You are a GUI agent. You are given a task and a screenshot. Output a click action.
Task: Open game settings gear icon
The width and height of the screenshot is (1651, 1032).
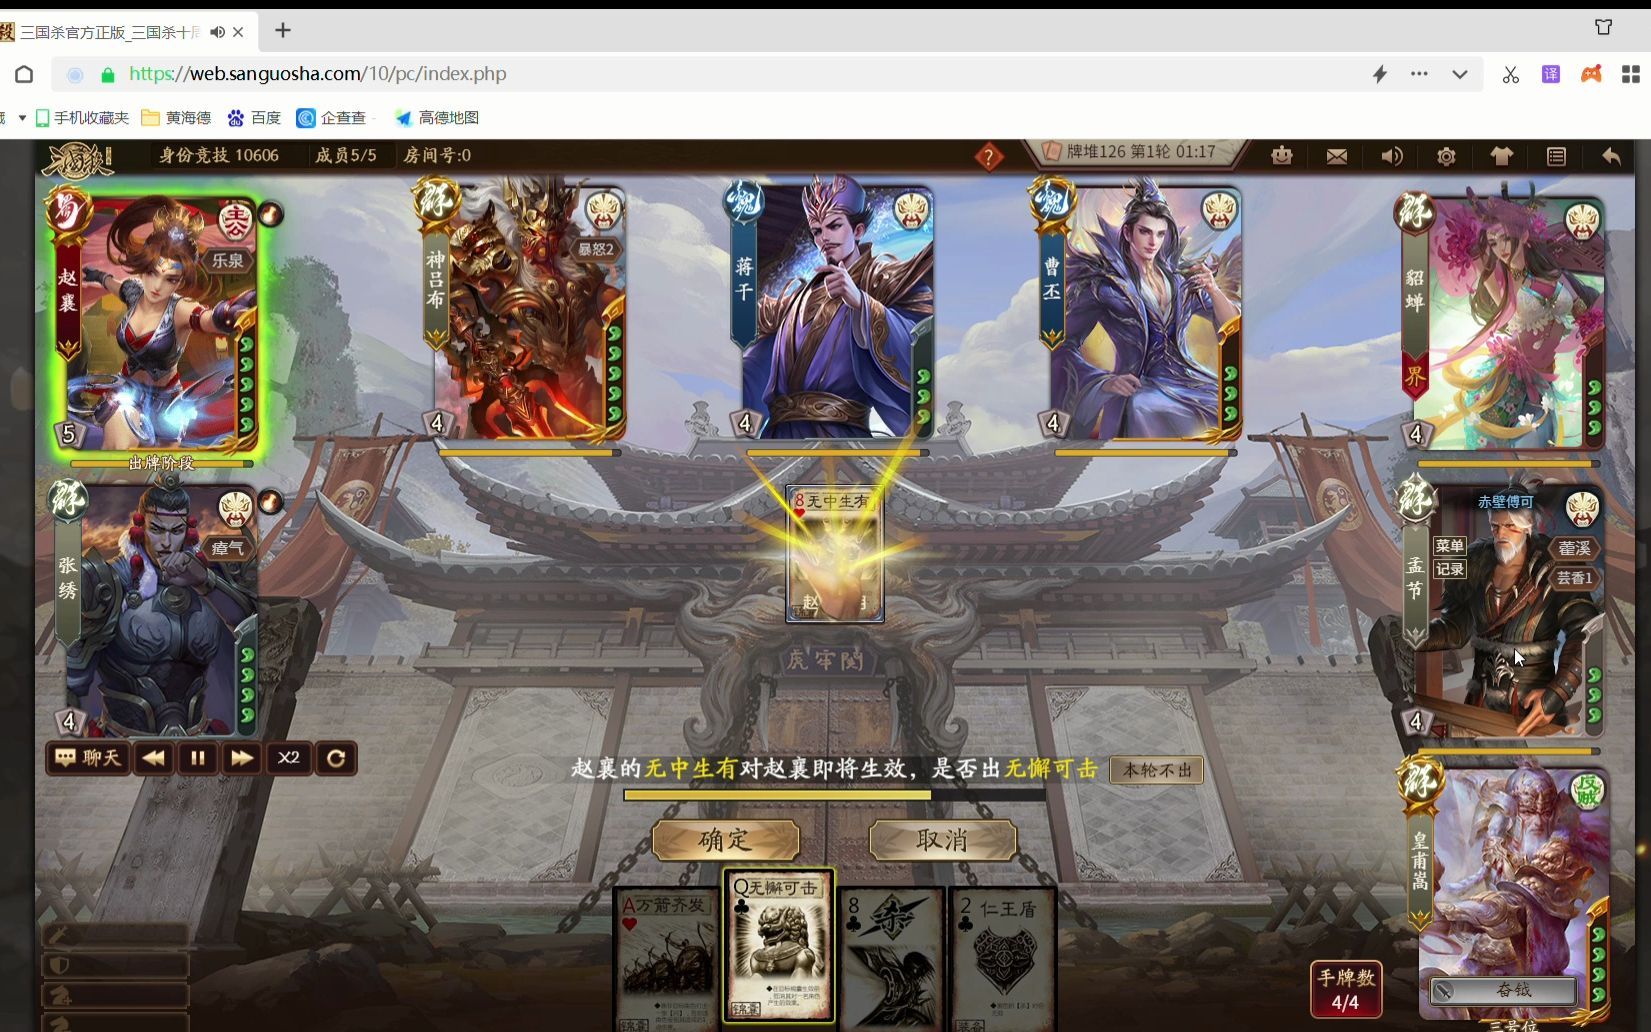[x=1446, y=156]
